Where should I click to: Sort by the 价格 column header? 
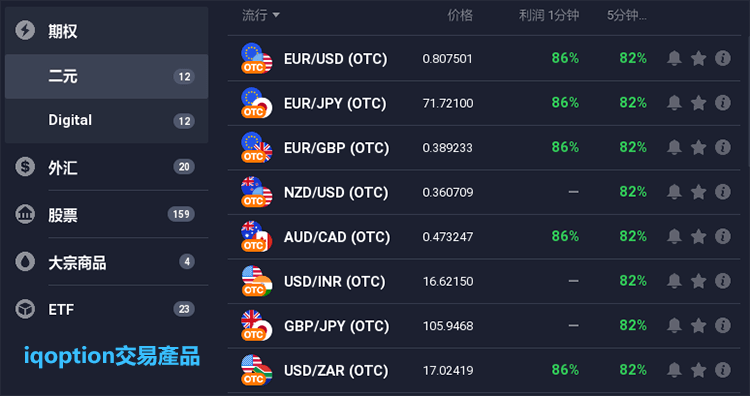[460, 15]
